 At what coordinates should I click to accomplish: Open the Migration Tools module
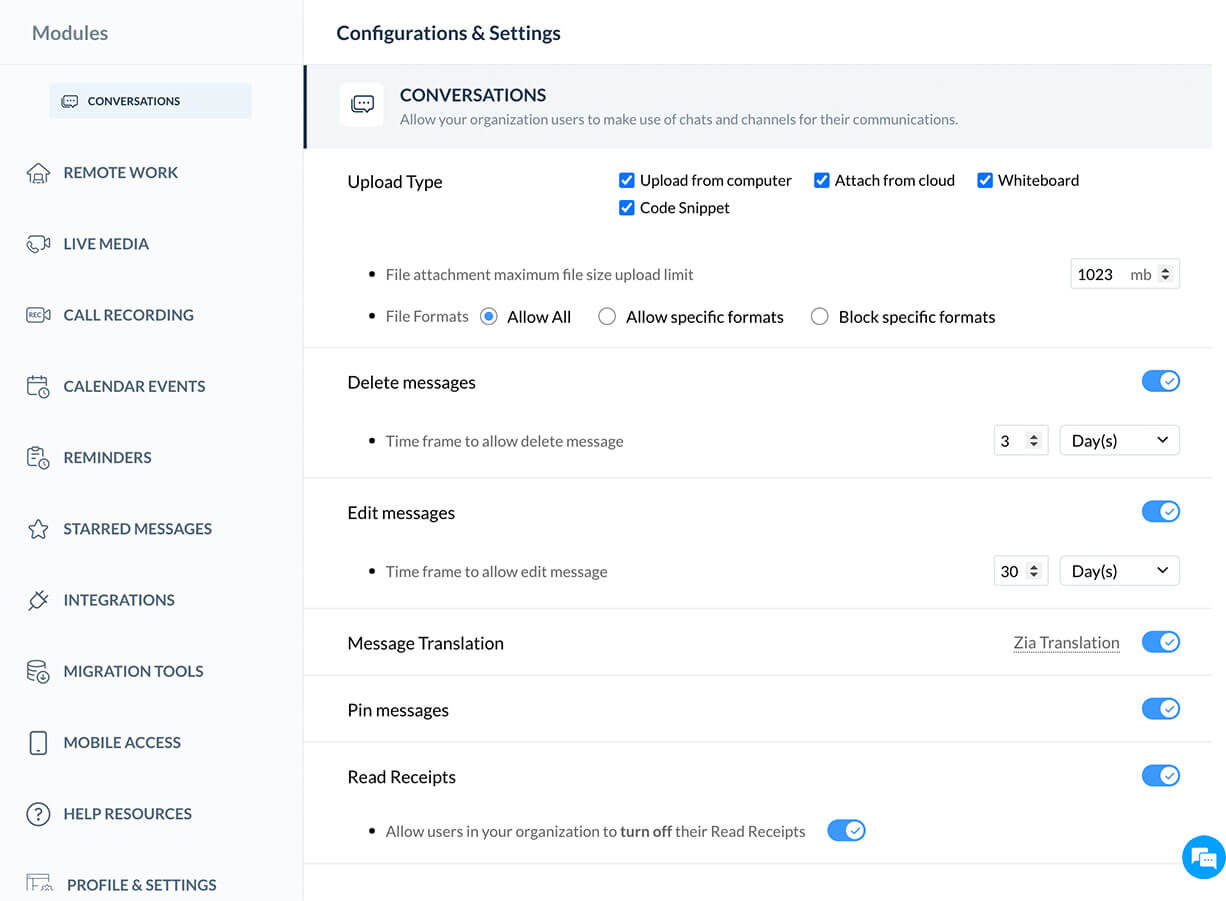click(x=133, y=671)
